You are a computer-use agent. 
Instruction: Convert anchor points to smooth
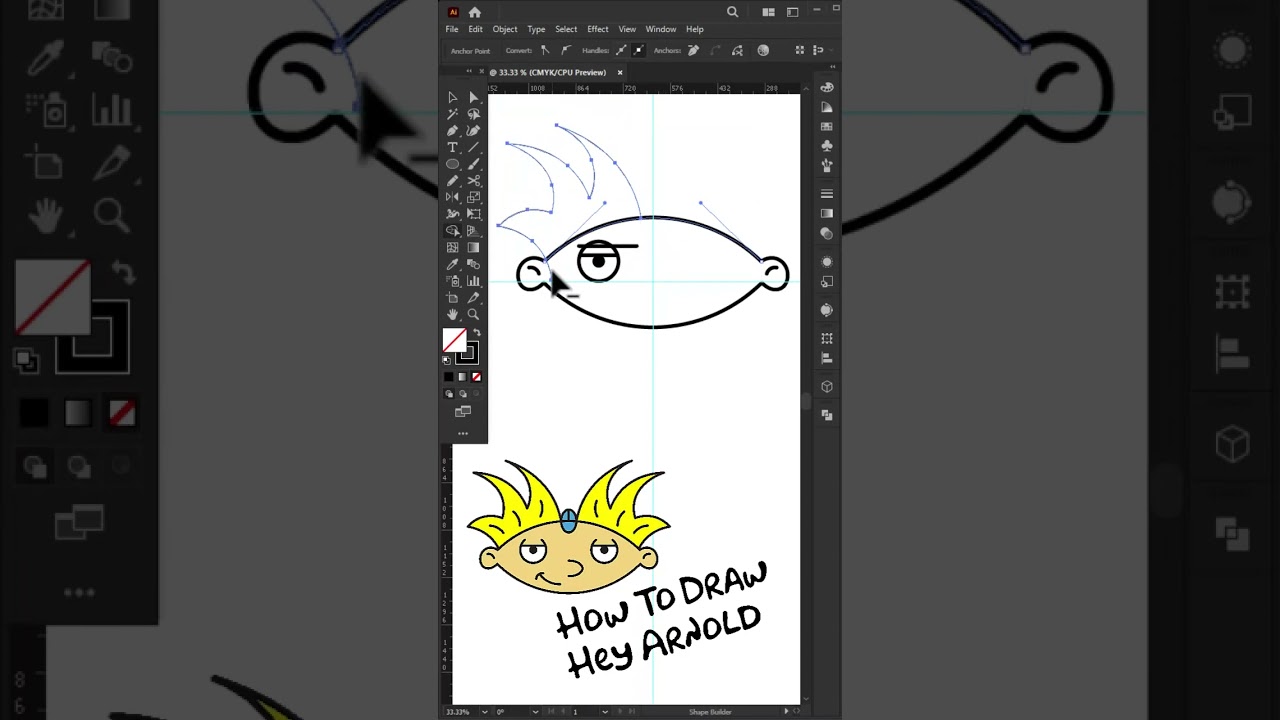566,50
